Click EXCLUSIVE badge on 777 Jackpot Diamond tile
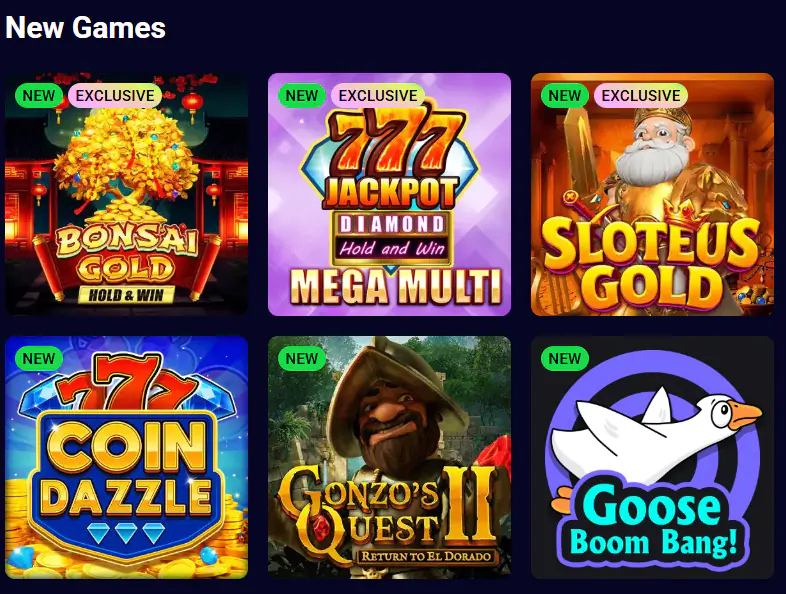Viewport: 786px width, 594px height. coord(378,95)
